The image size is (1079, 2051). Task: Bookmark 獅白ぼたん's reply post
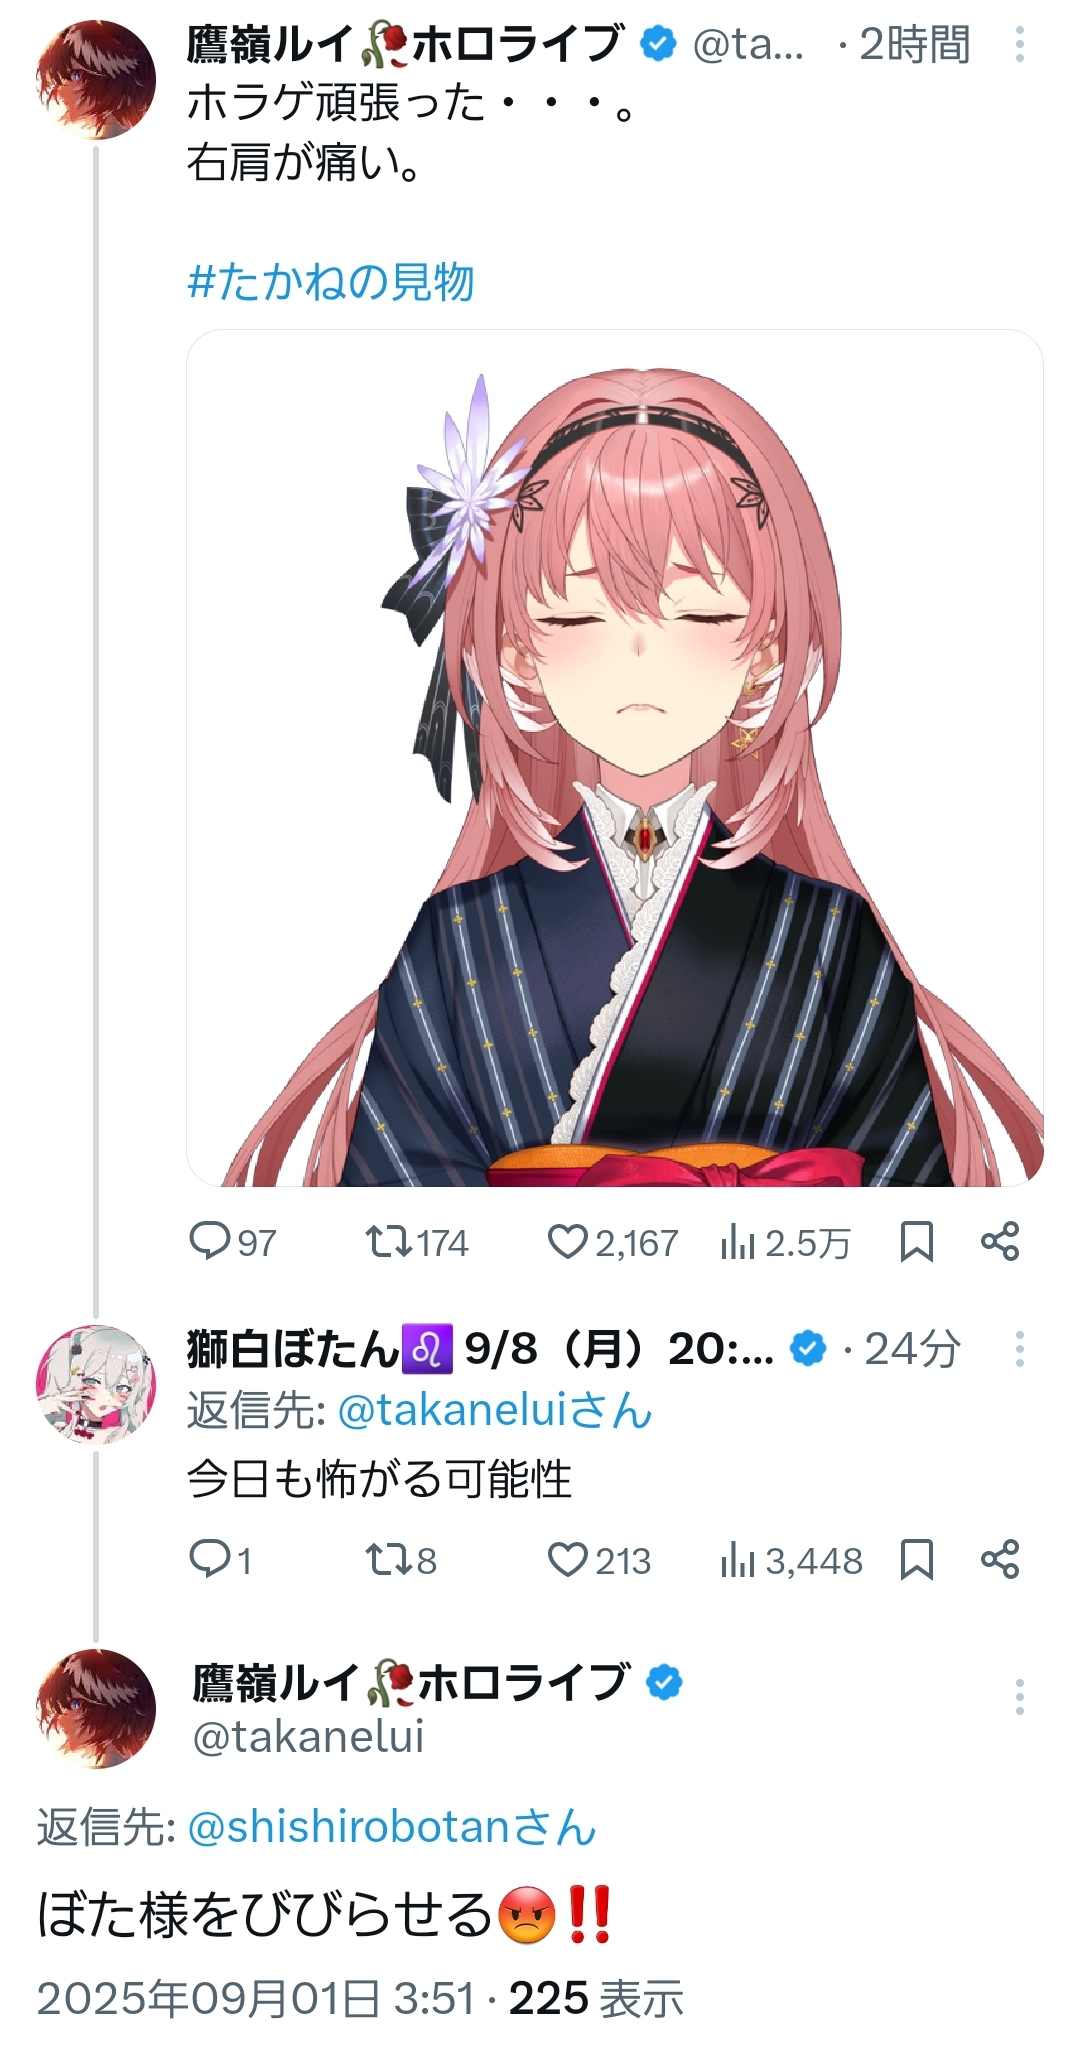tap(917, 1560)
